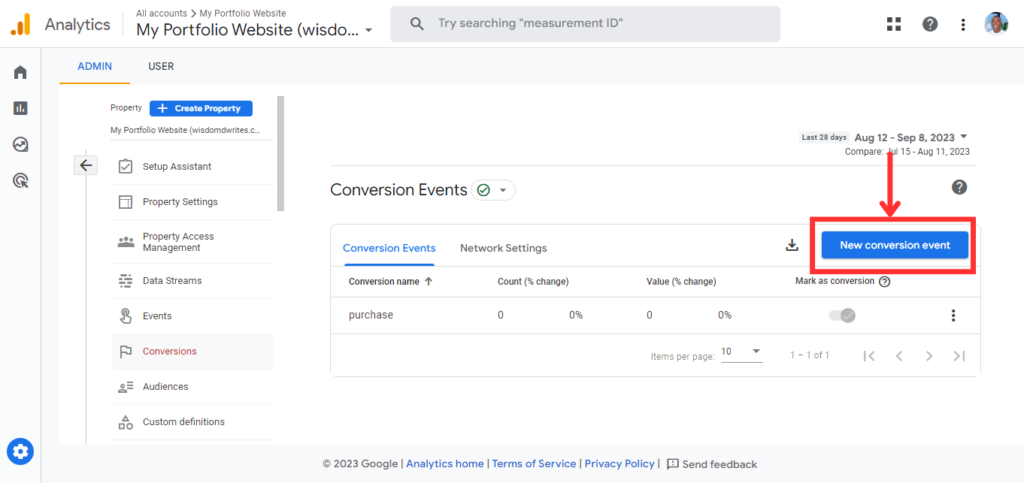Open Reports bar-chart icon in sidebar
Screen dimensions: 1024x483
(x=20, y=108)
